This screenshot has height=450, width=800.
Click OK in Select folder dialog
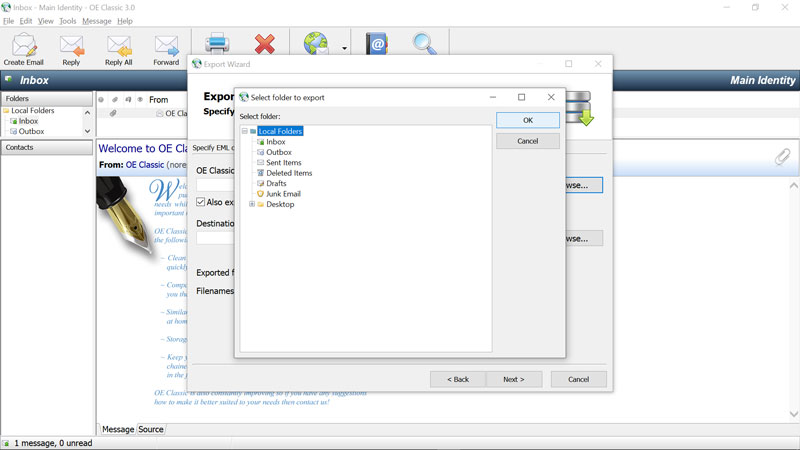coord(528,120)
